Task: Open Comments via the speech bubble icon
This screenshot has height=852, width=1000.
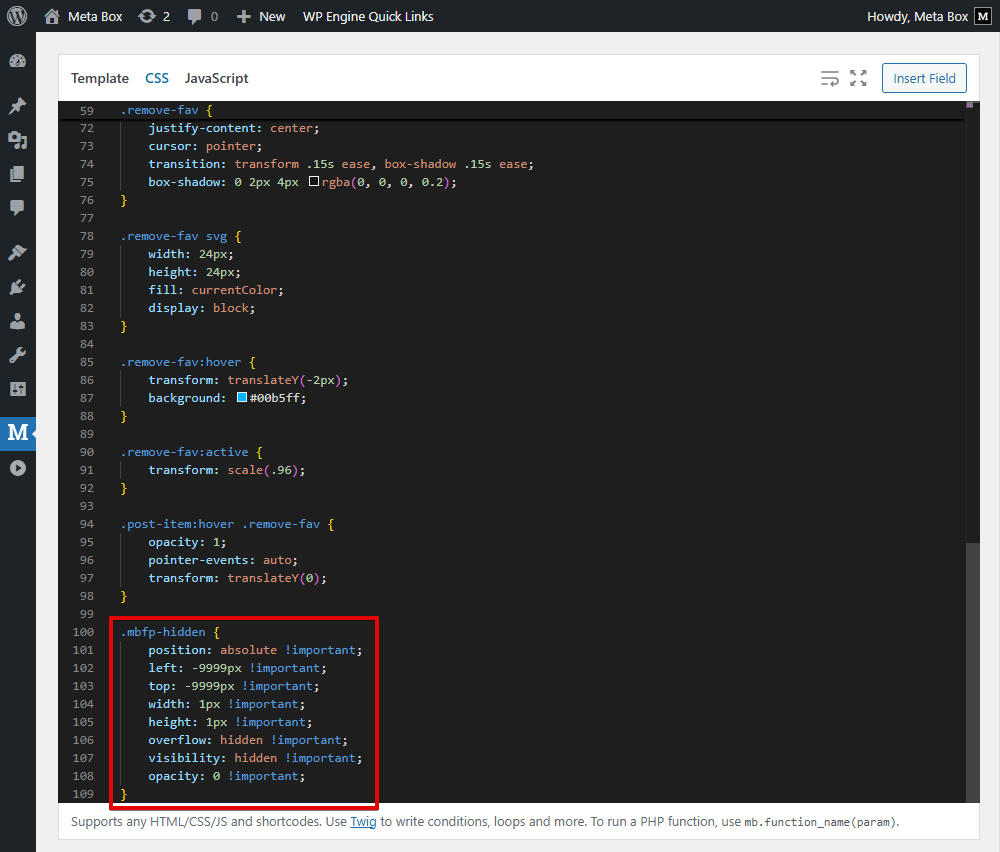Action: [x=17, y=207]
